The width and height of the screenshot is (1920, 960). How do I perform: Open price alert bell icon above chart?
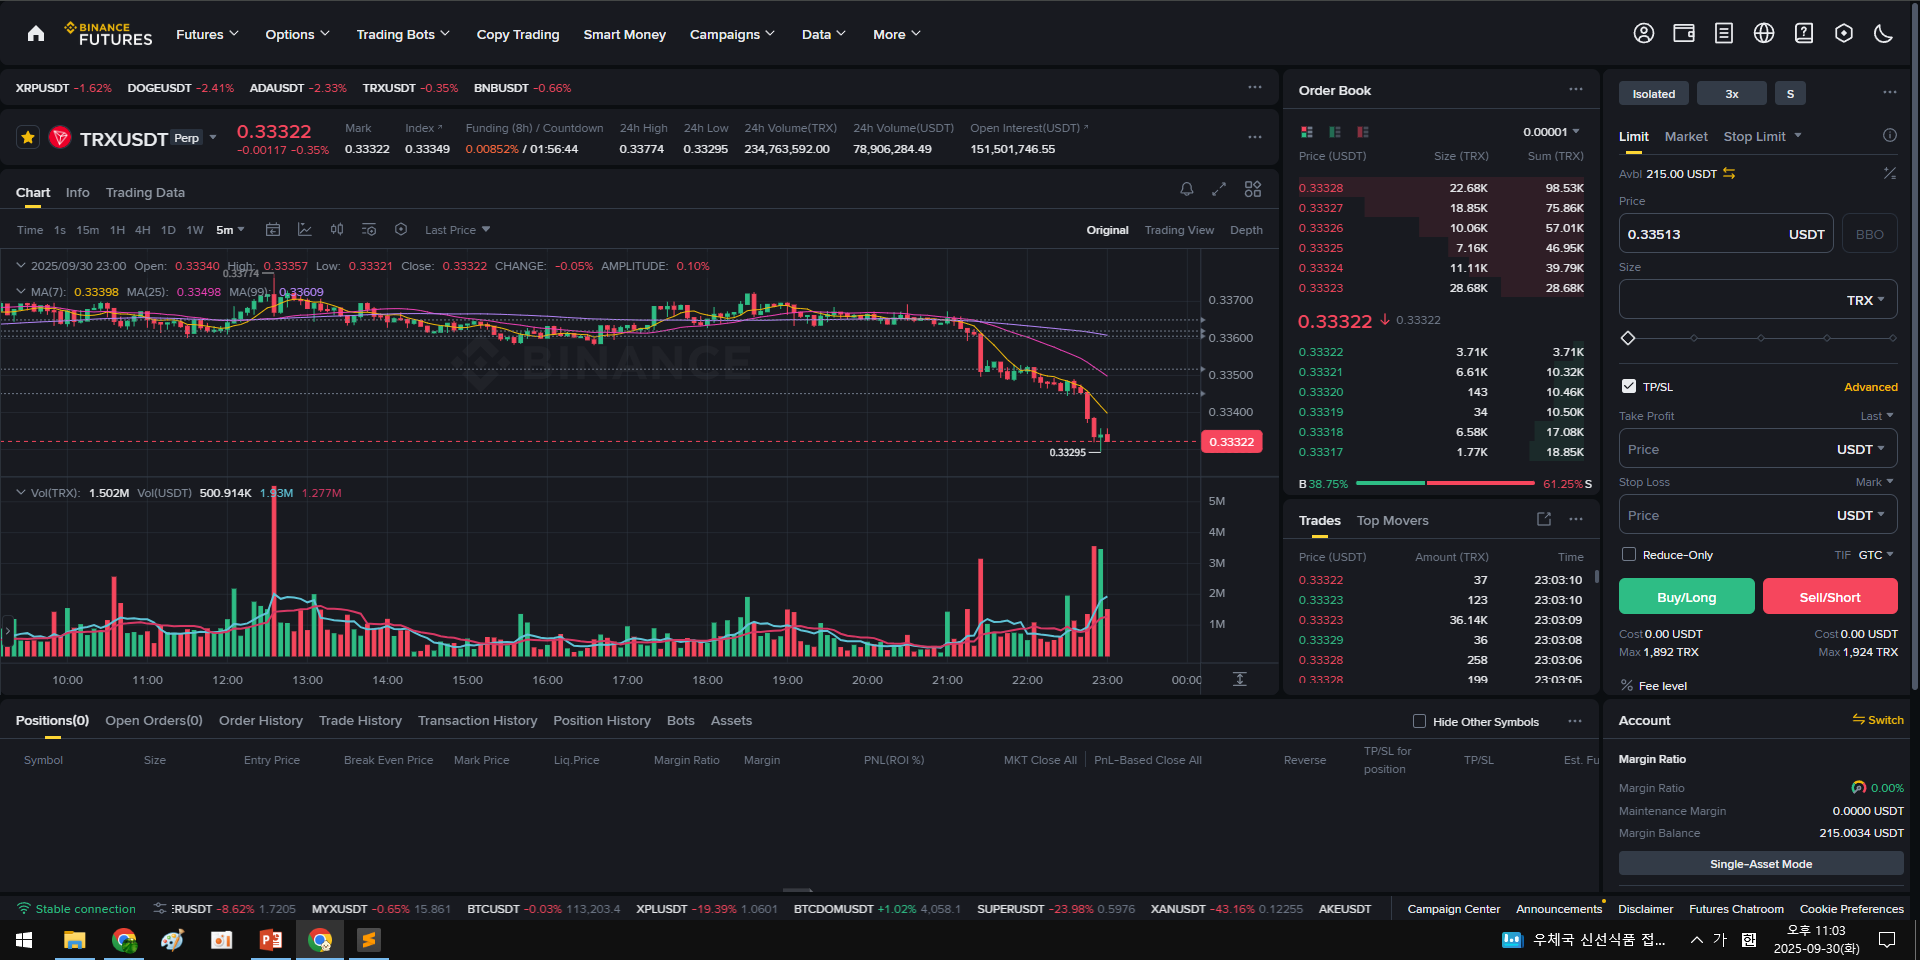tap(1187, 189)
